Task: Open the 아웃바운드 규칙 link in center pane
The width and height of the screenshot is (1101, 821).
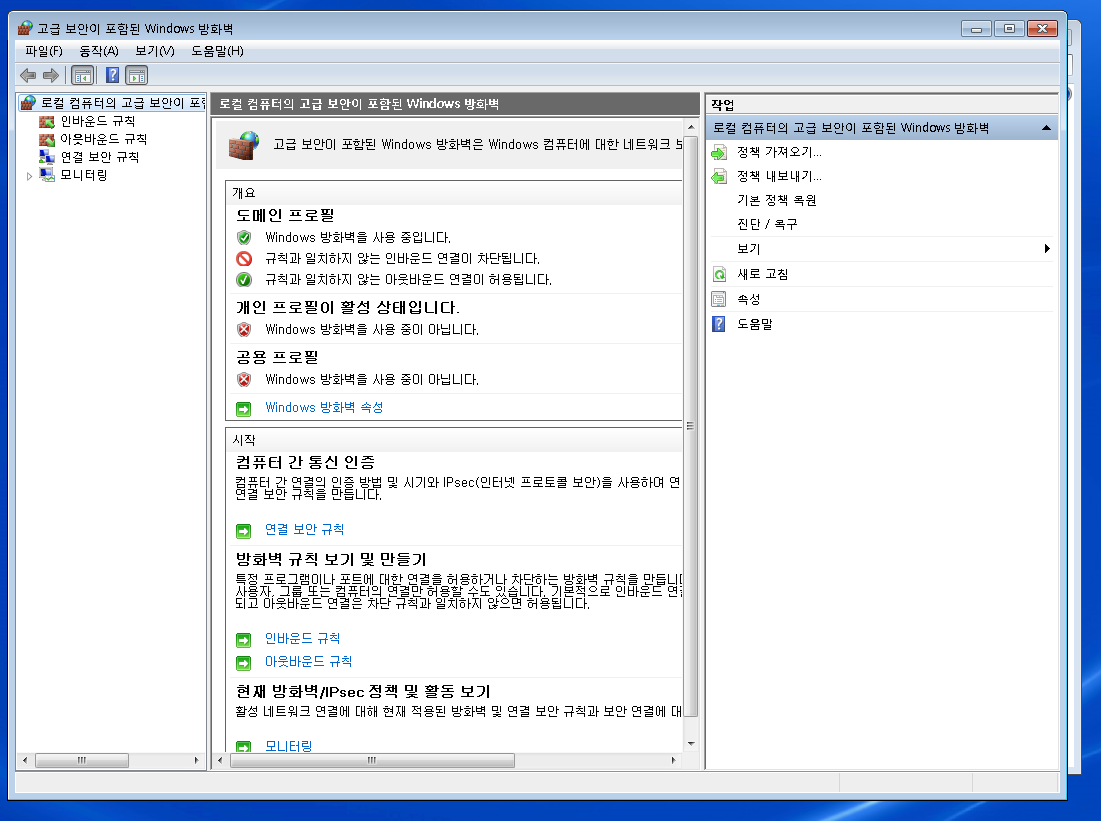Action: (308, 661)
